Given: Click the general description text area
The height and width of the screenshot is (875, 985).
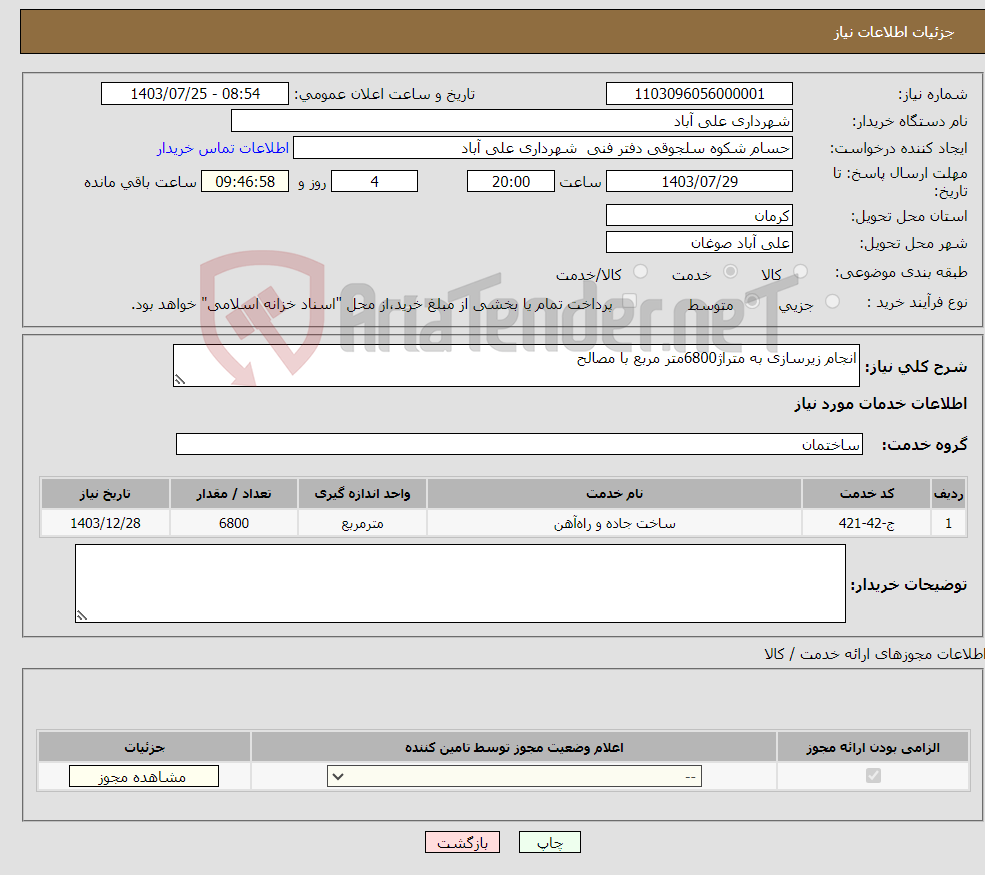Looking at the screenshot, I should 516,366.
